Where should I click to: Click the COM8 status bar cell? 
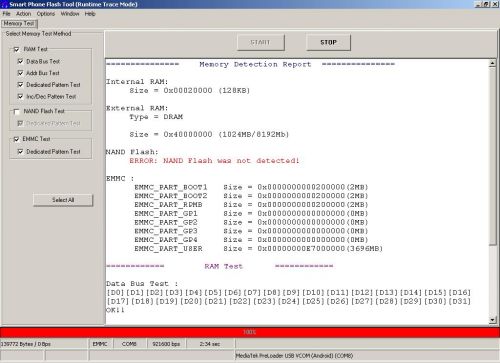(x=129, y=344)
